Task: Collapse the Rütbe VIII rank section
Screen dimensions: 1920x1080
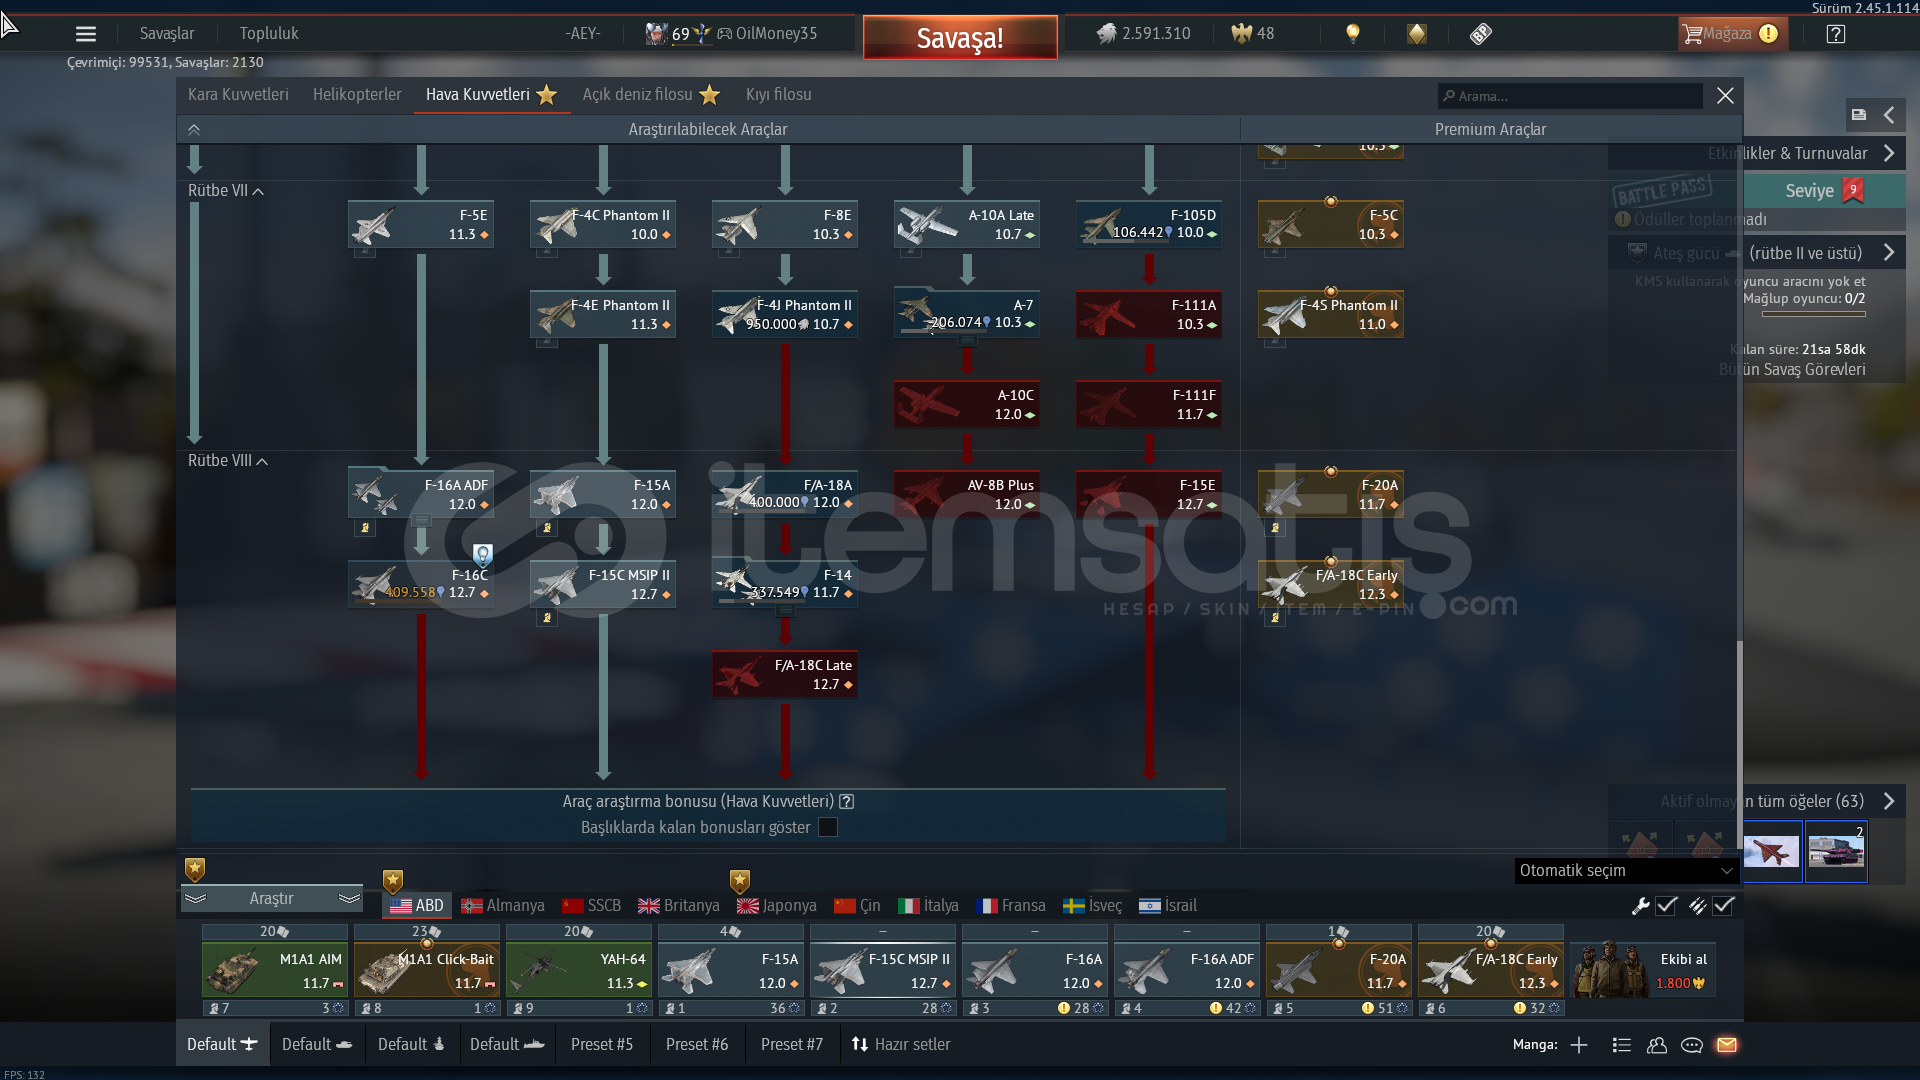Action: click(228, 461)
